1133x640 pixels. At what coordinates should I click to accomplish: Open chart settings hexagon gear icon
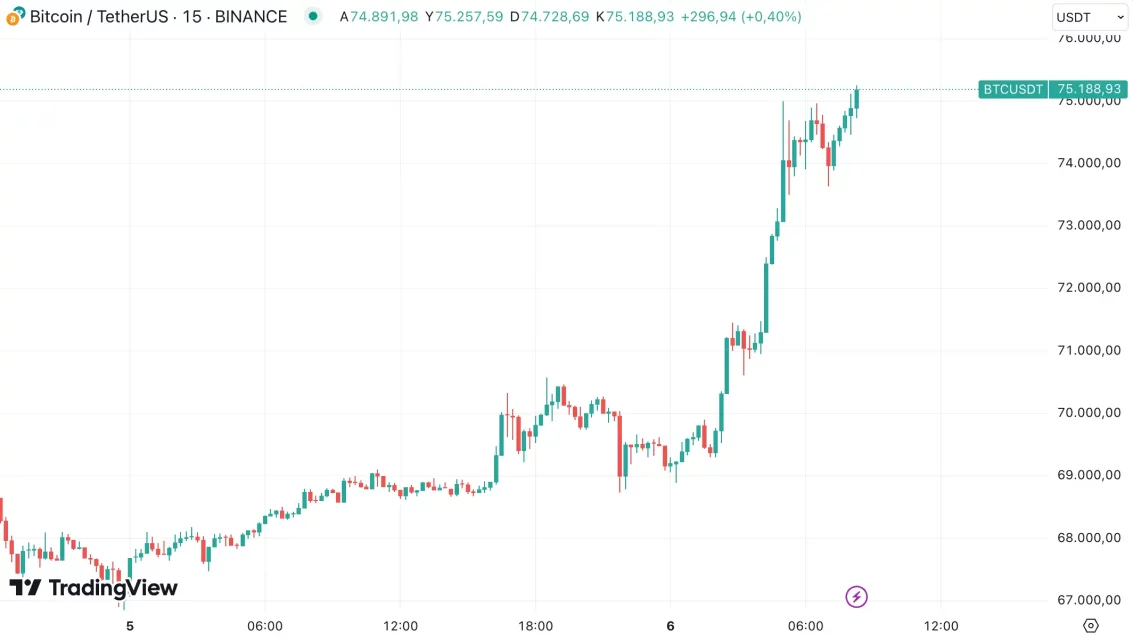click(1091, 626)
